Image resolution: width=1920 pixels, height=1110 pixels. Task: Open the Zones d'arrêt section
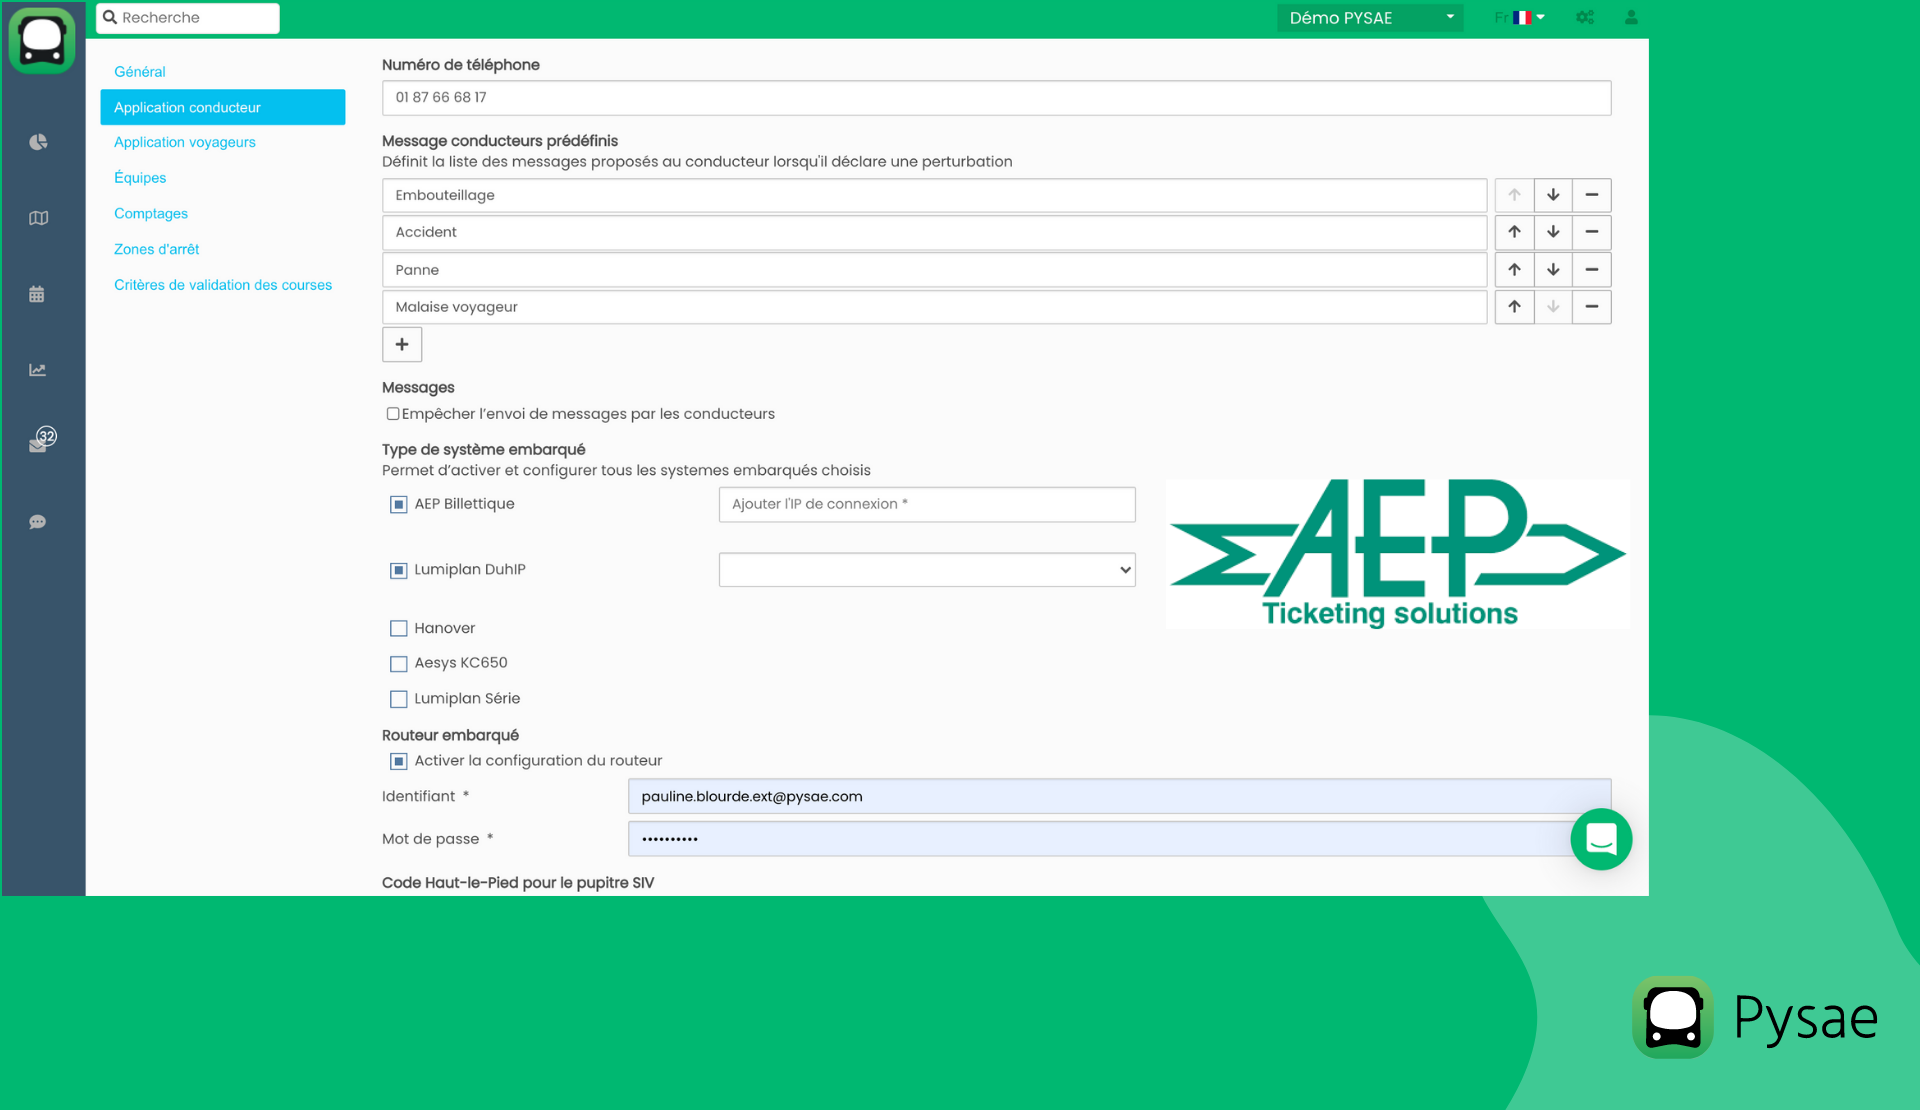157,249
